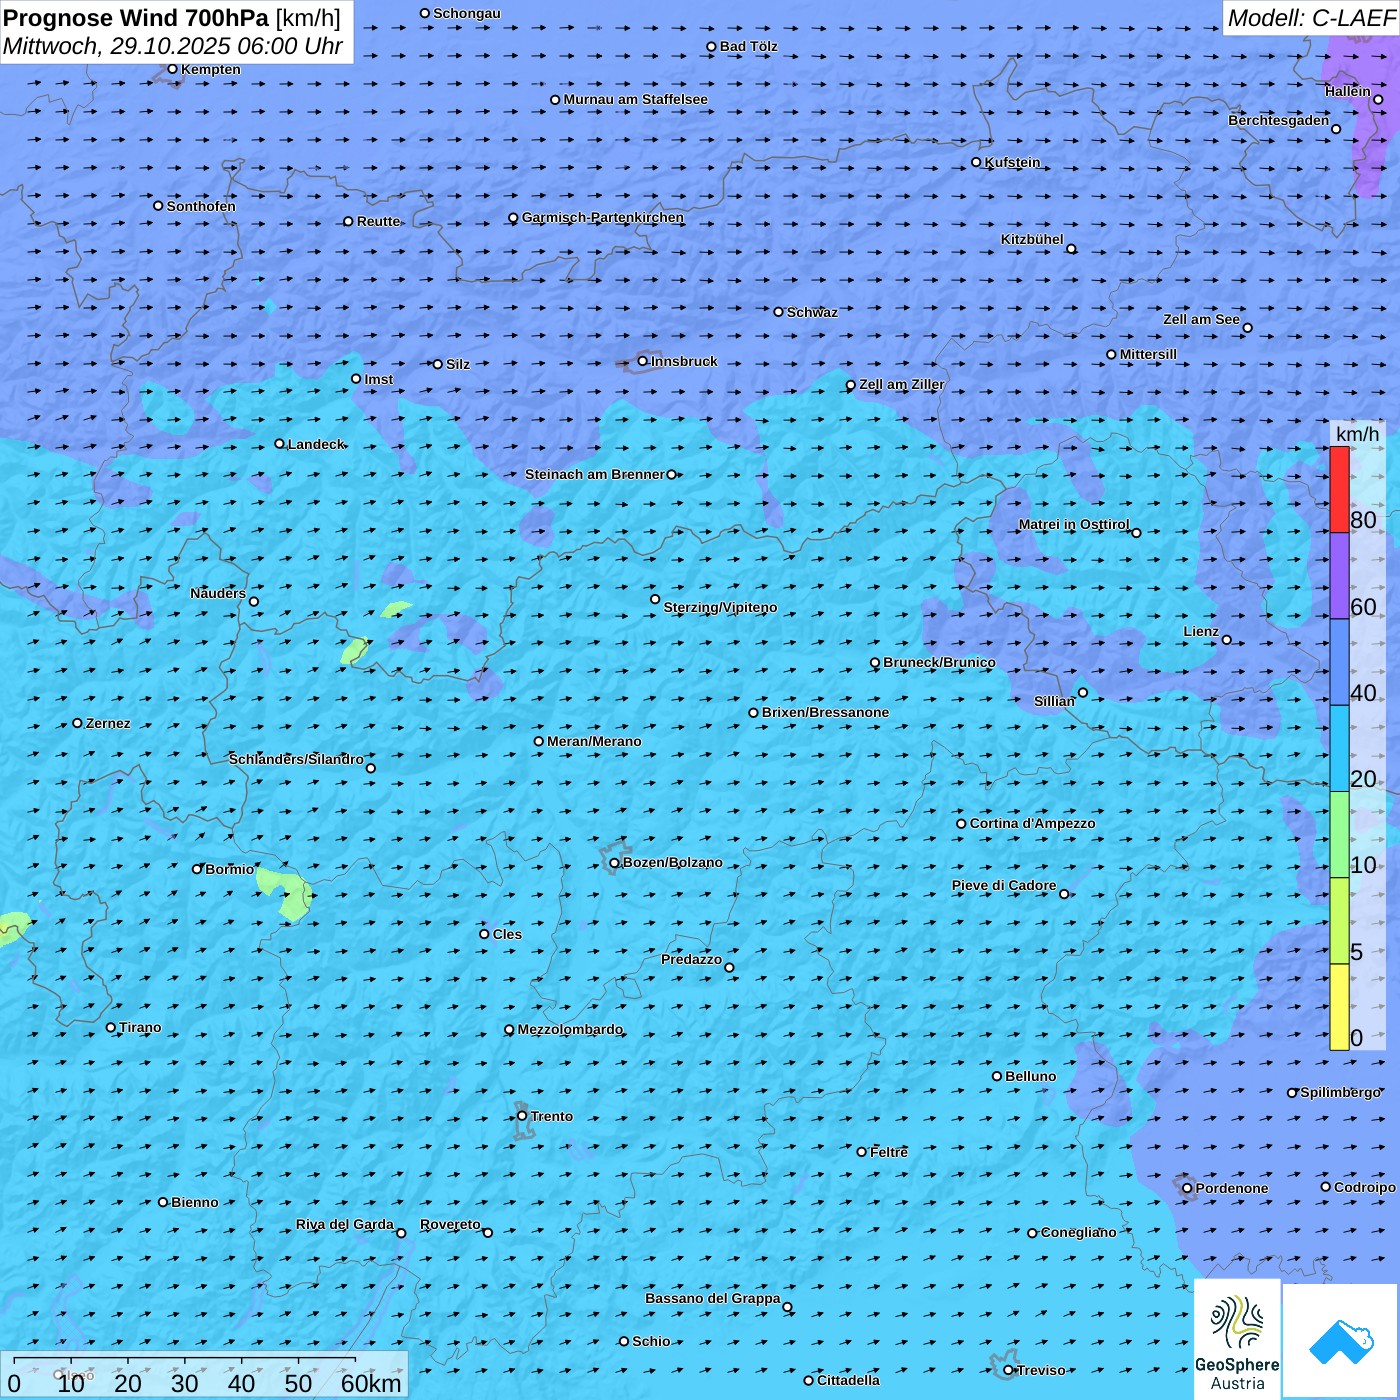
Task: Click the purple 60-80 legend segment
Action: tap(1339, 576)
